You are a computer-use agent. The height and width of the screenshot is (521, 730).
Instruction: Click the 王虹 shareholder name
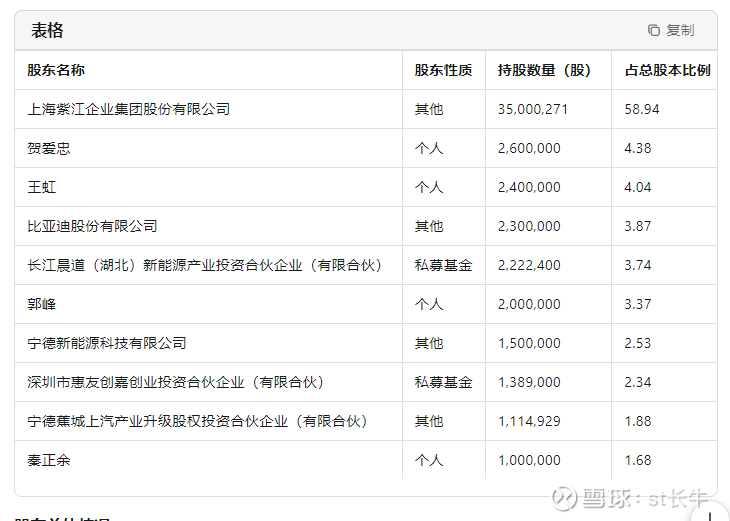(41, 187)
